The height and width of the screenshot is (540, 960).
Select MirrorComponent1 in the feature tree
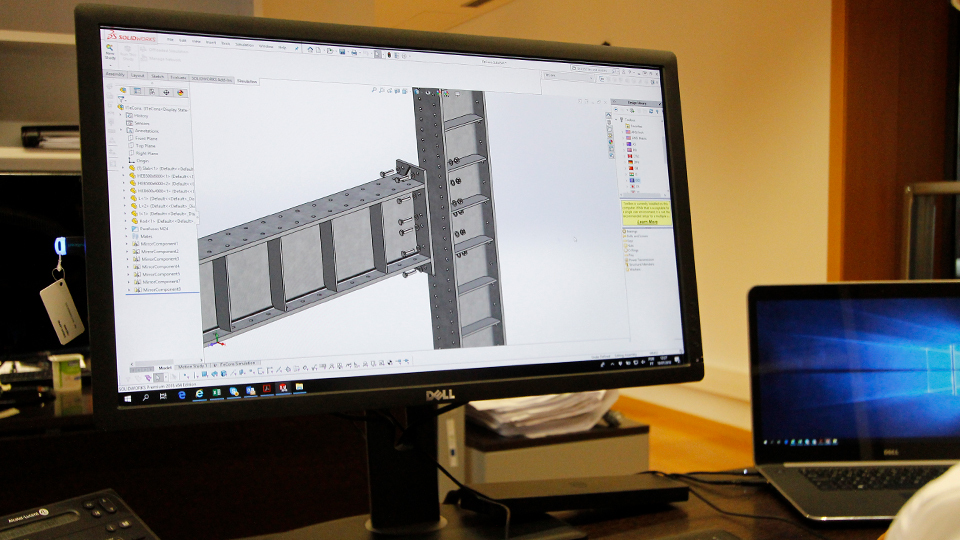point(160,243)
